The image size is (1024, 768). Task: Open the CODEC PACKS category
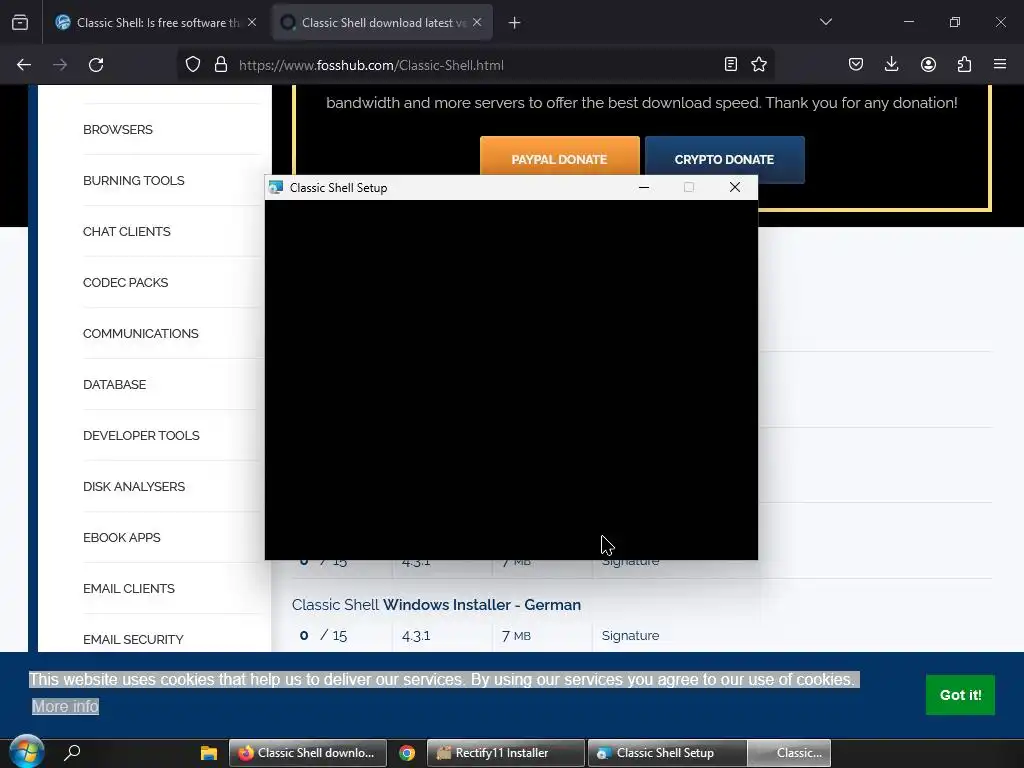tap(125, 282)
